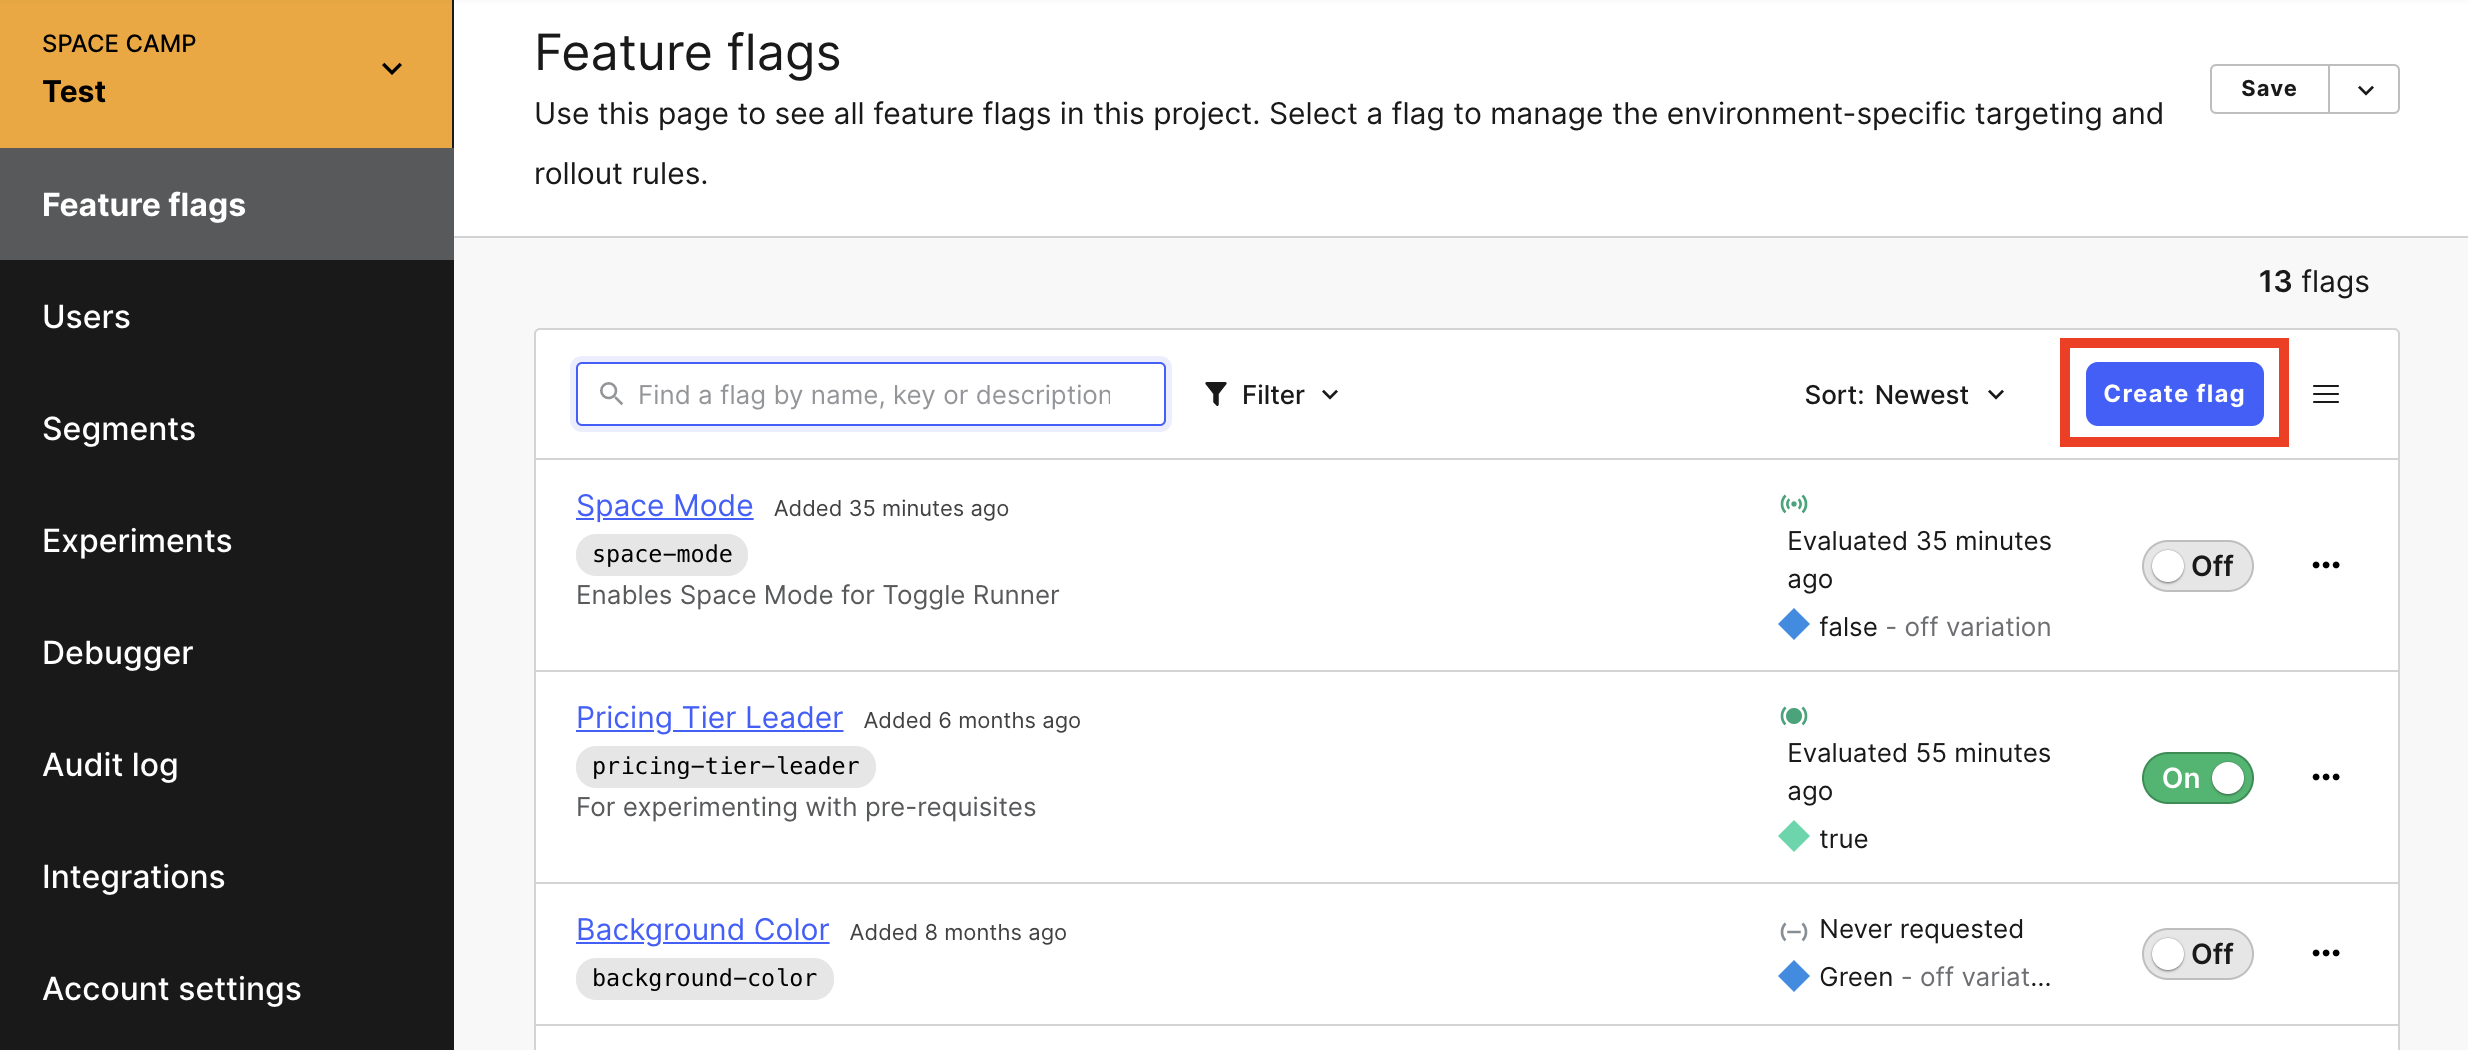Click the background-color key tag
This screenshot has height=1050, width=2468.
click(704, 978)
